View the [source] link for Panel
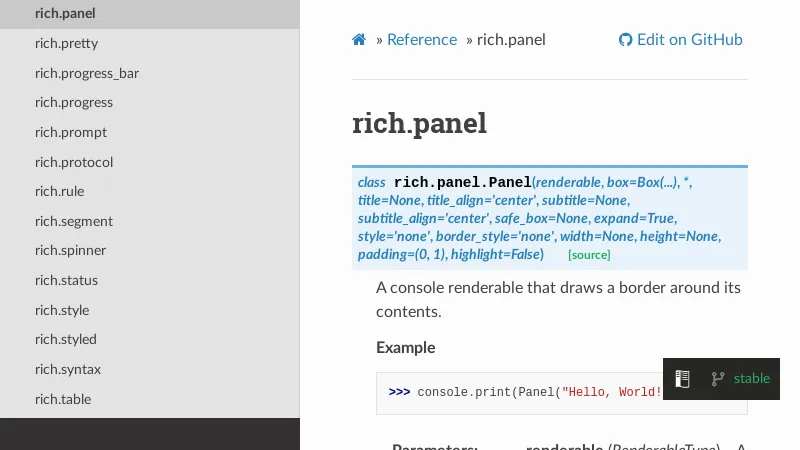800x450 pixels. coord(589,255)
